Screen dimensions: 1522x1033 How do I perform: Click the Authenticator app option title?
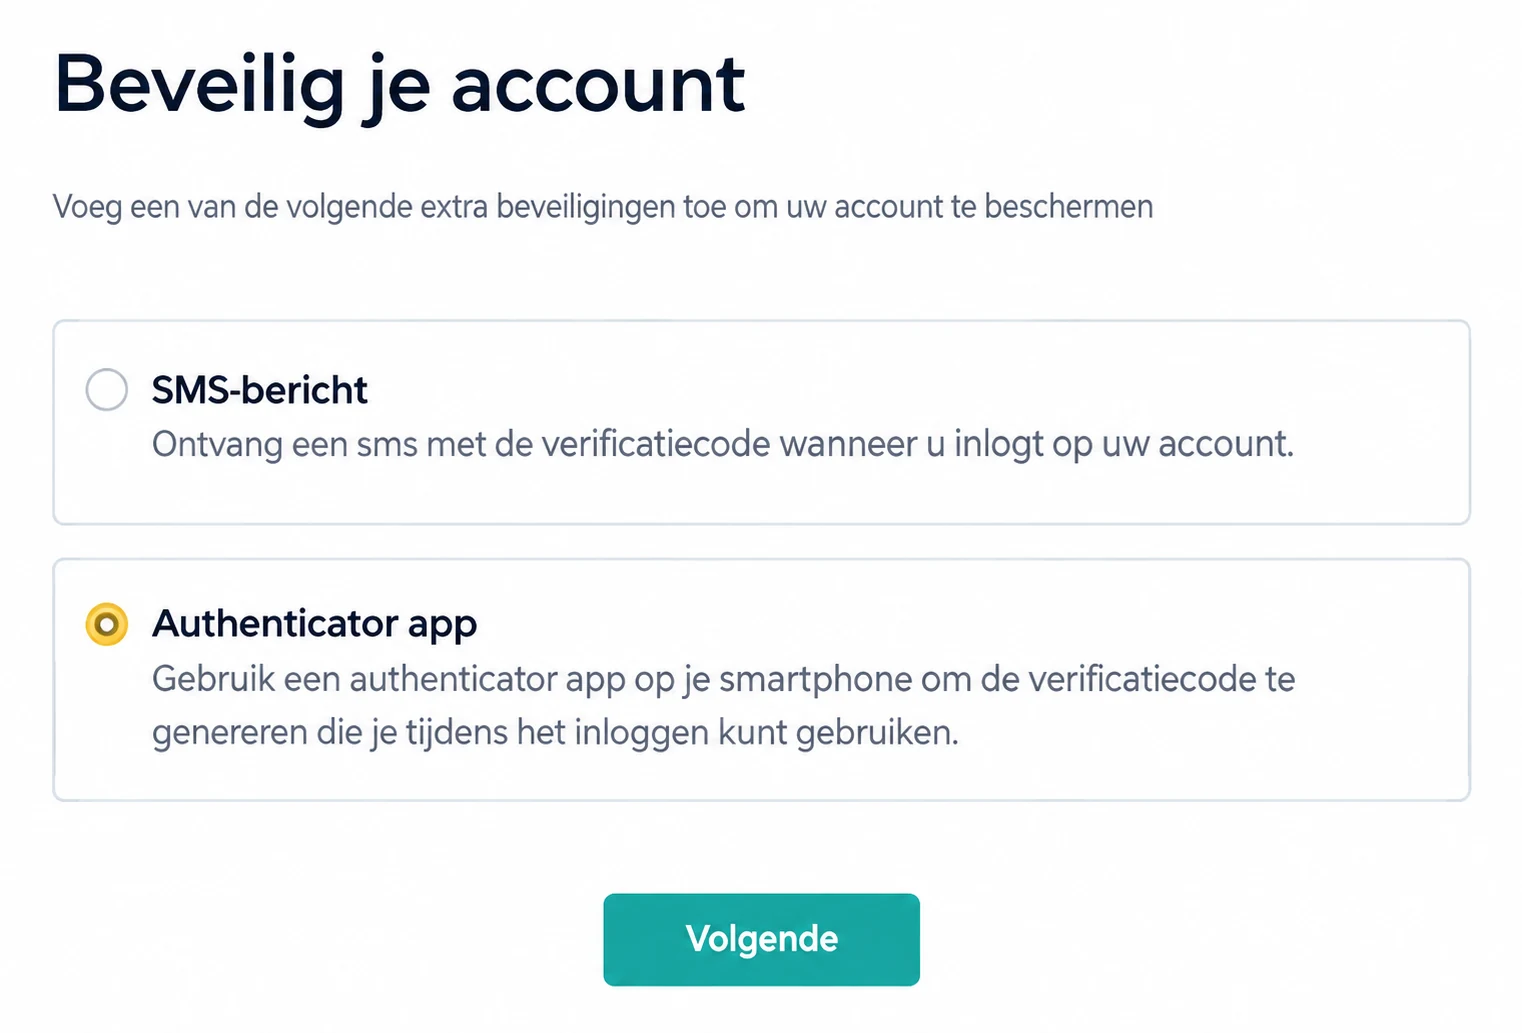point(315,624)
